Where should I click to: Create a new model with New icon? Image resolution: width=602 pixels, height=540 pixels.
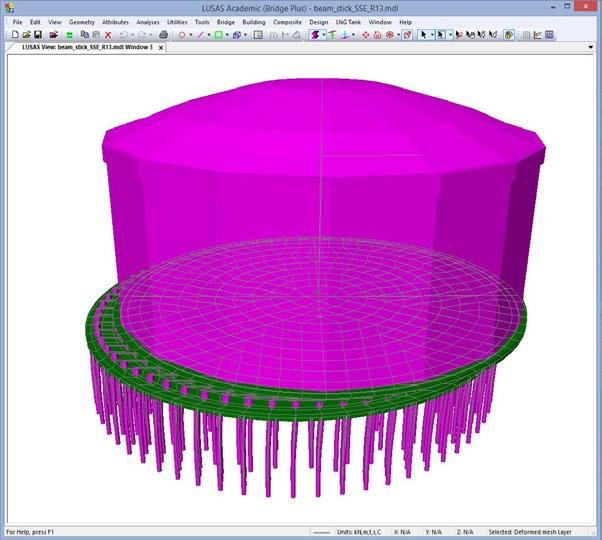15,35
